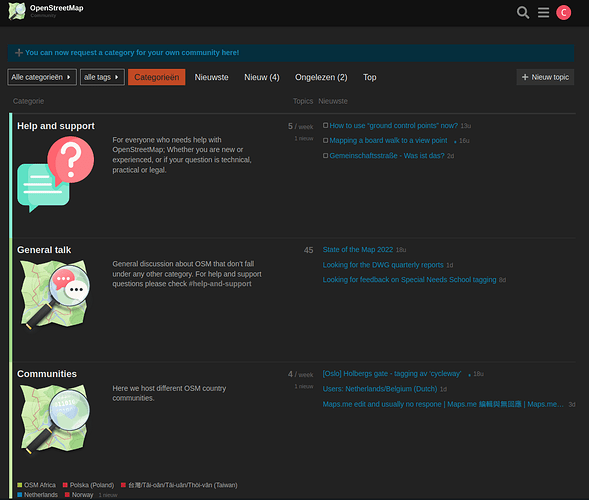Open the search magnifier icon
The width and height of the screenshot is (589, 500).
point(523,12)
